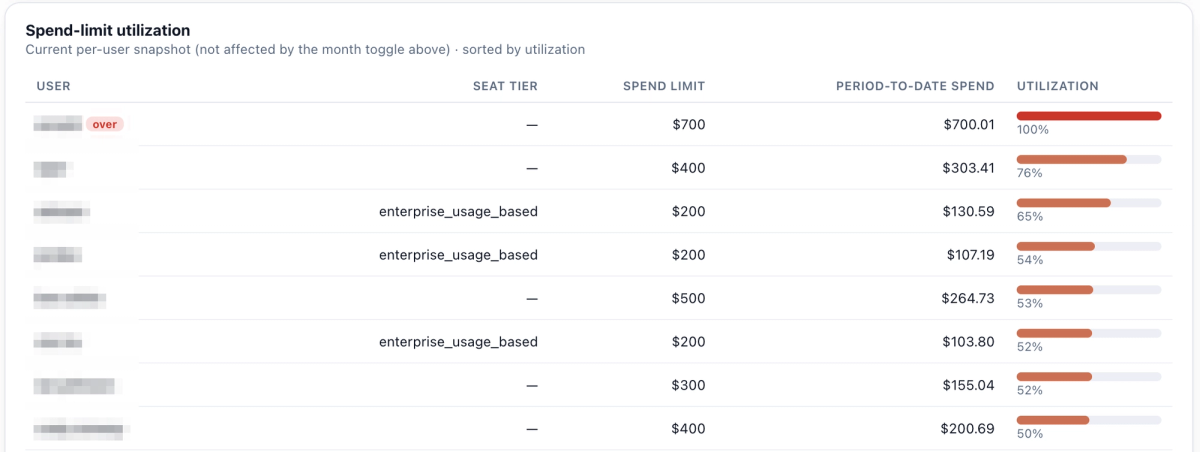Click the $200.69 spend value
The image size is (1200, 452).
968,428
